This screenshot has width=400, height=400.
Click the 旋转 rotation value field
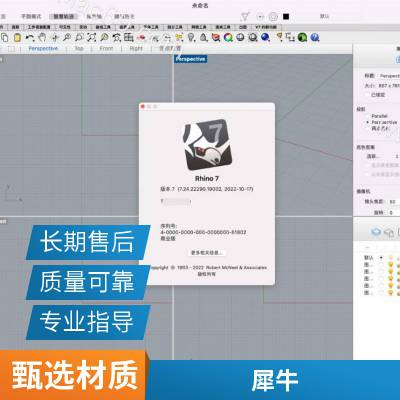393,212
